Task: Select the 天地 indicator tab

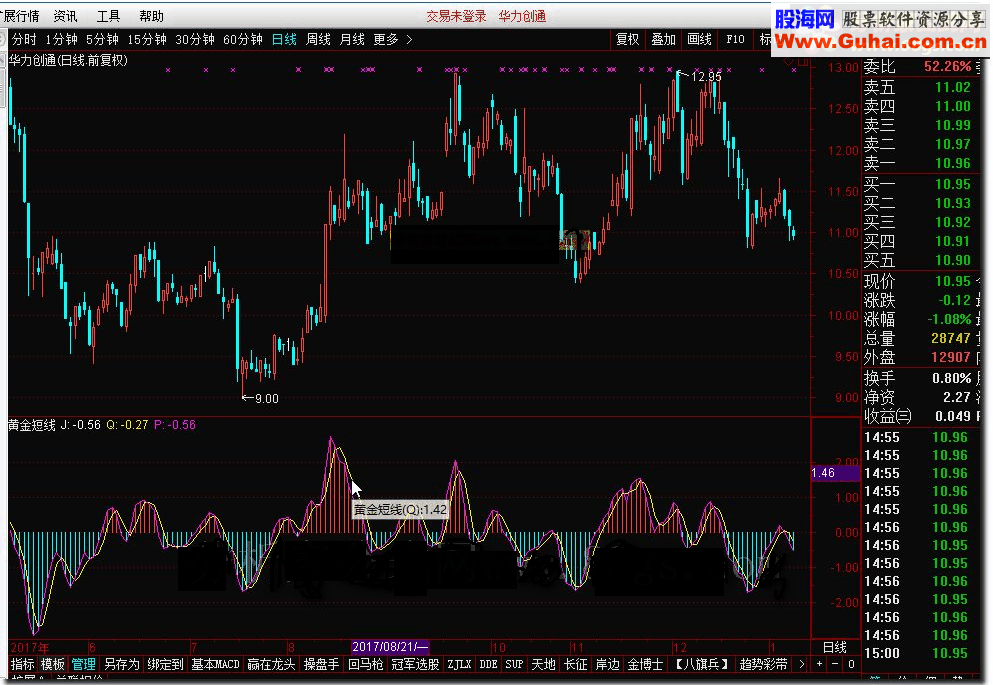Action: 543,664
